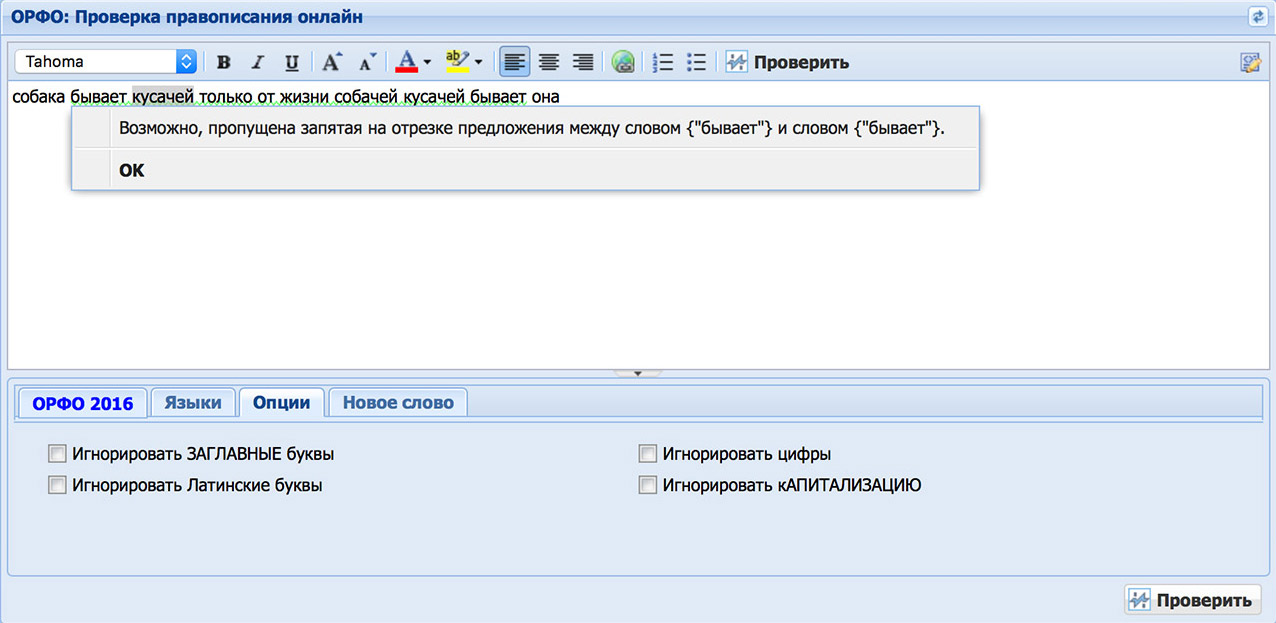The image size is (1276, 623).
Task: Center align the text
Action: [549, 62]
